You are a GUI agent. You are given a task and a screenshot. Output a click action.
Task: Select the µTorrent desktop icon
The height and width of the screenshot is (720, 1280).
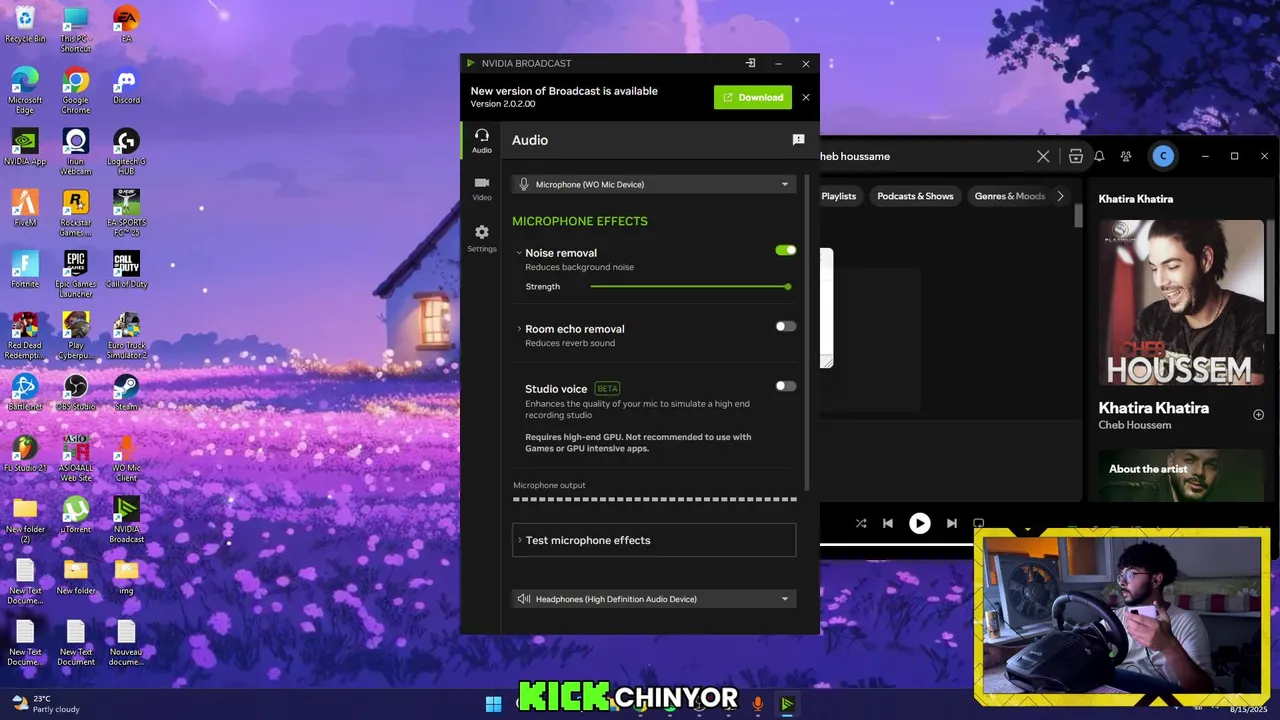click(x=76, y=514)
